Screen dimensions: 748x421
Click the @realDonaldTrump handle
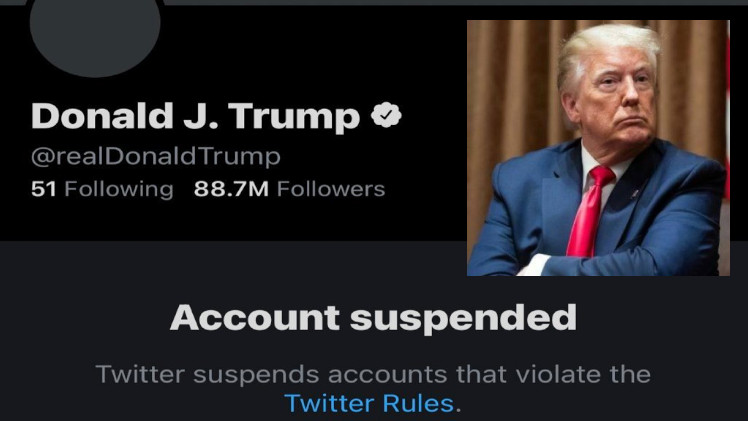pyautogui.click(x=156, y=156)
